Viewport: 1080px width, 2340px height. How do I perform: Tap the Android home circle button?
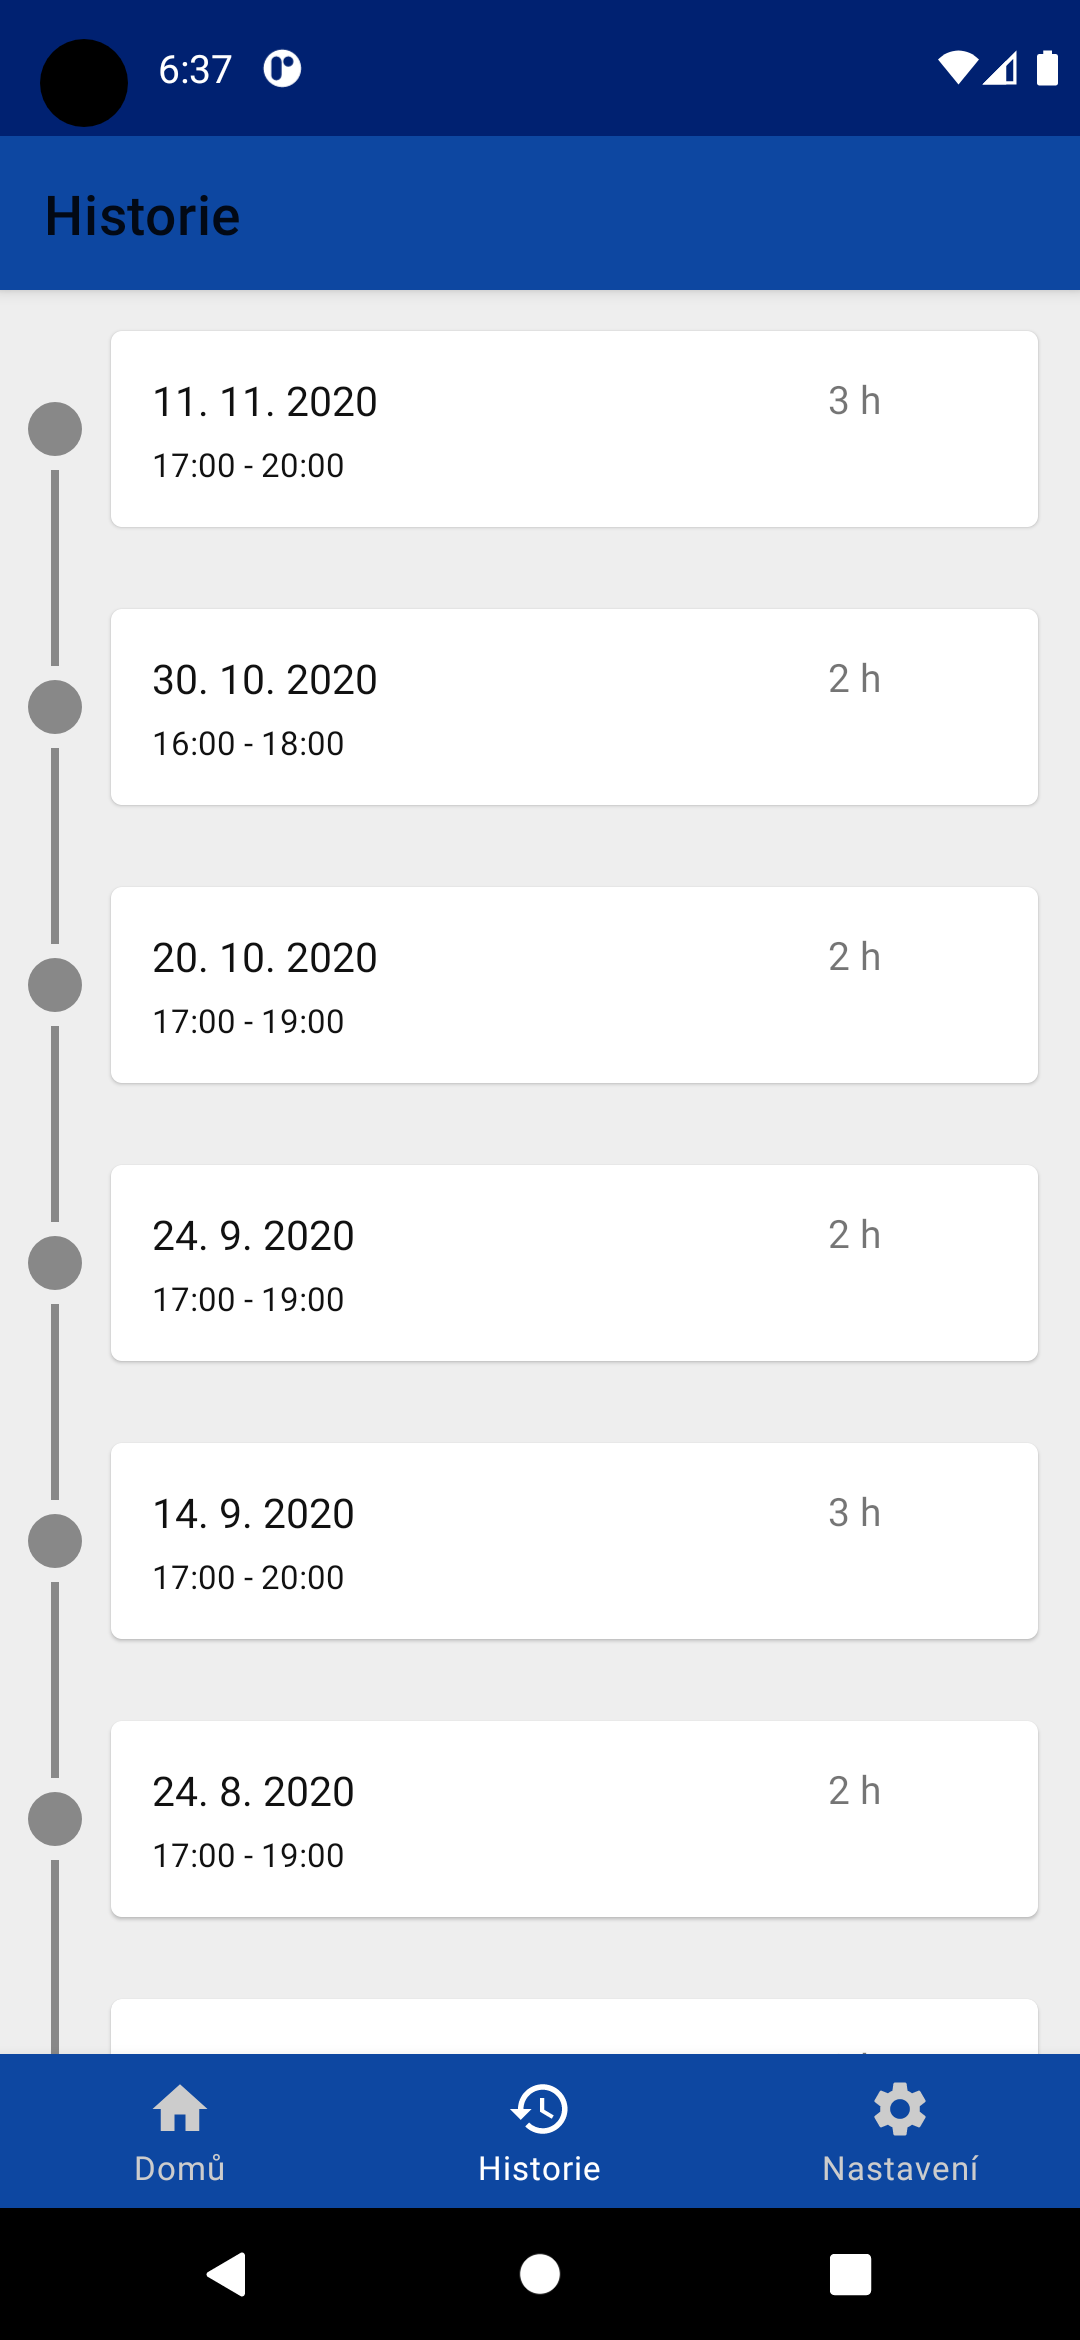click(540, 2274)
